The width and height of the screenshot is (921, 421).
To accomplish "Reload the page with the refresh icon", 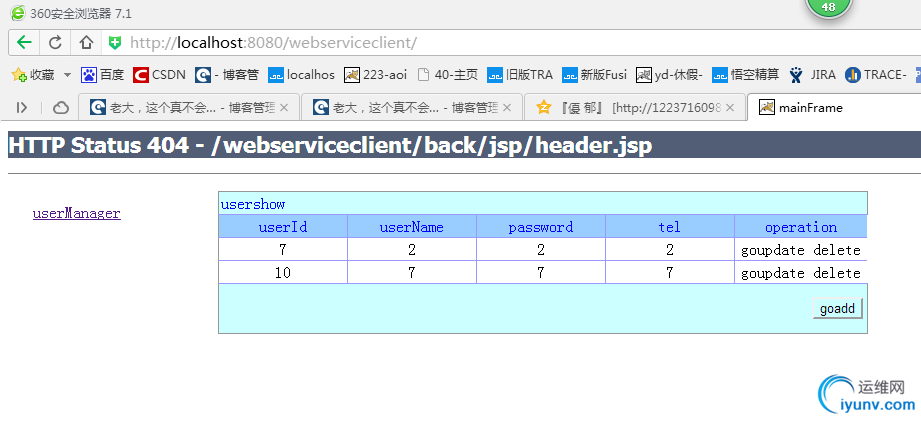I will pyautogui.click(x=55, y=42).
